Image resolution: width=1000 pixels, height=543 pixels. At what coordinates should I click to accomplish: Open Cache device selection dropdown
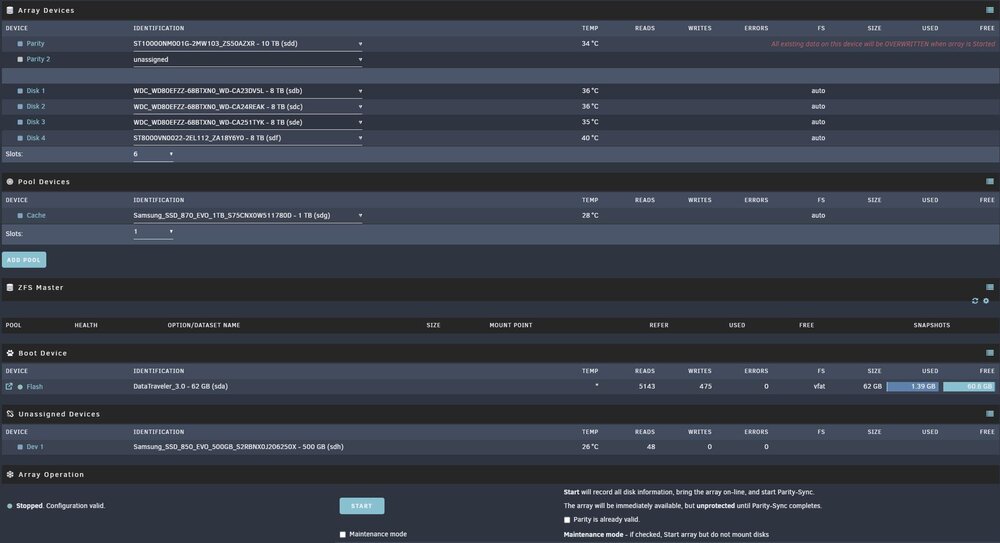247,216
